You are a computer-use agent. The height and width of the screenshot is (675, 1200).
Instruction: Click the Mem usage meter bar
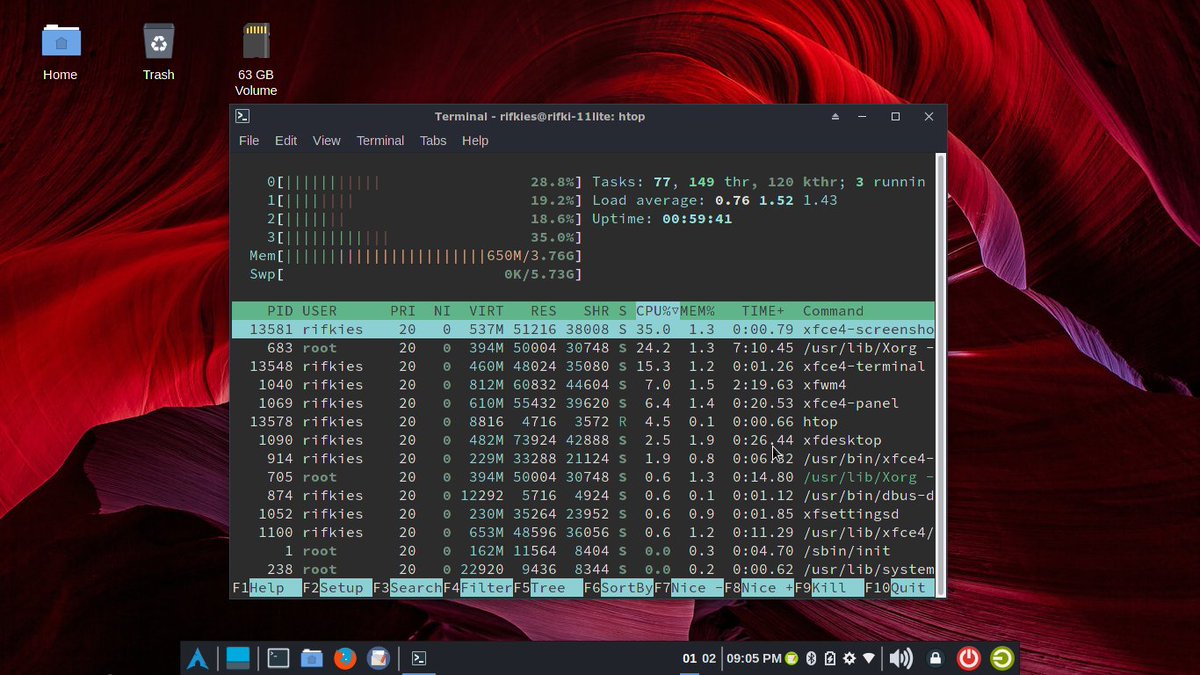coord(416,256)
